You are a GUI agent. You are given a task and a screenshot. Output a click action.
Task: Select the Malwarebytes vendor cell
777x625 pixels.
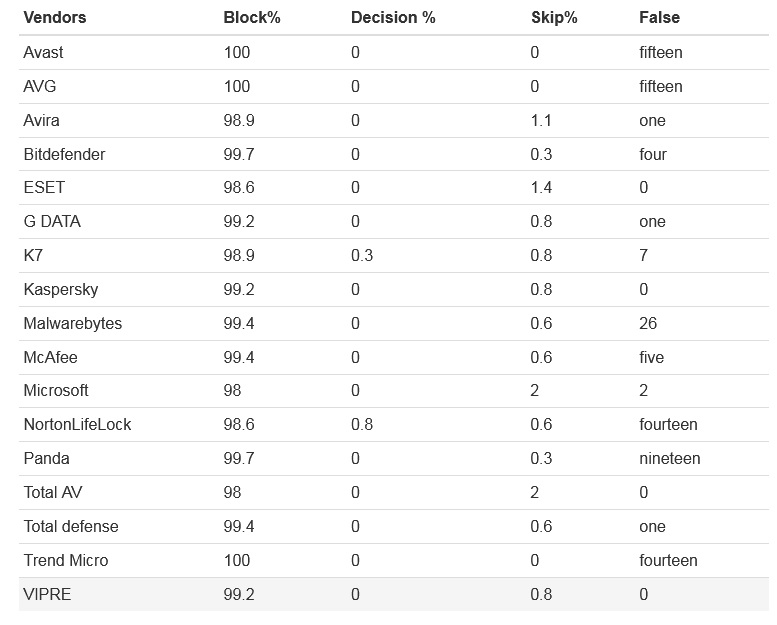click(72, 323)
